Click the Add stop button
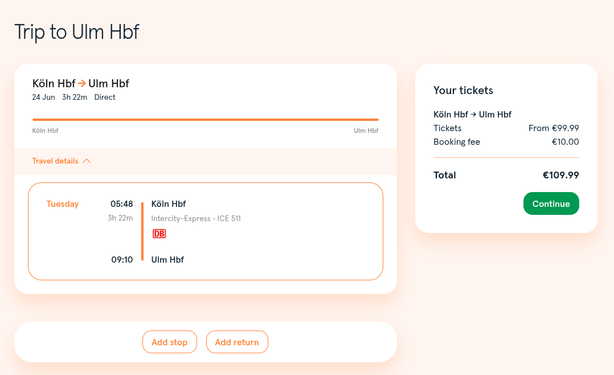The width and height of the screenshot is (614, 375). click(x=170, y=342)
